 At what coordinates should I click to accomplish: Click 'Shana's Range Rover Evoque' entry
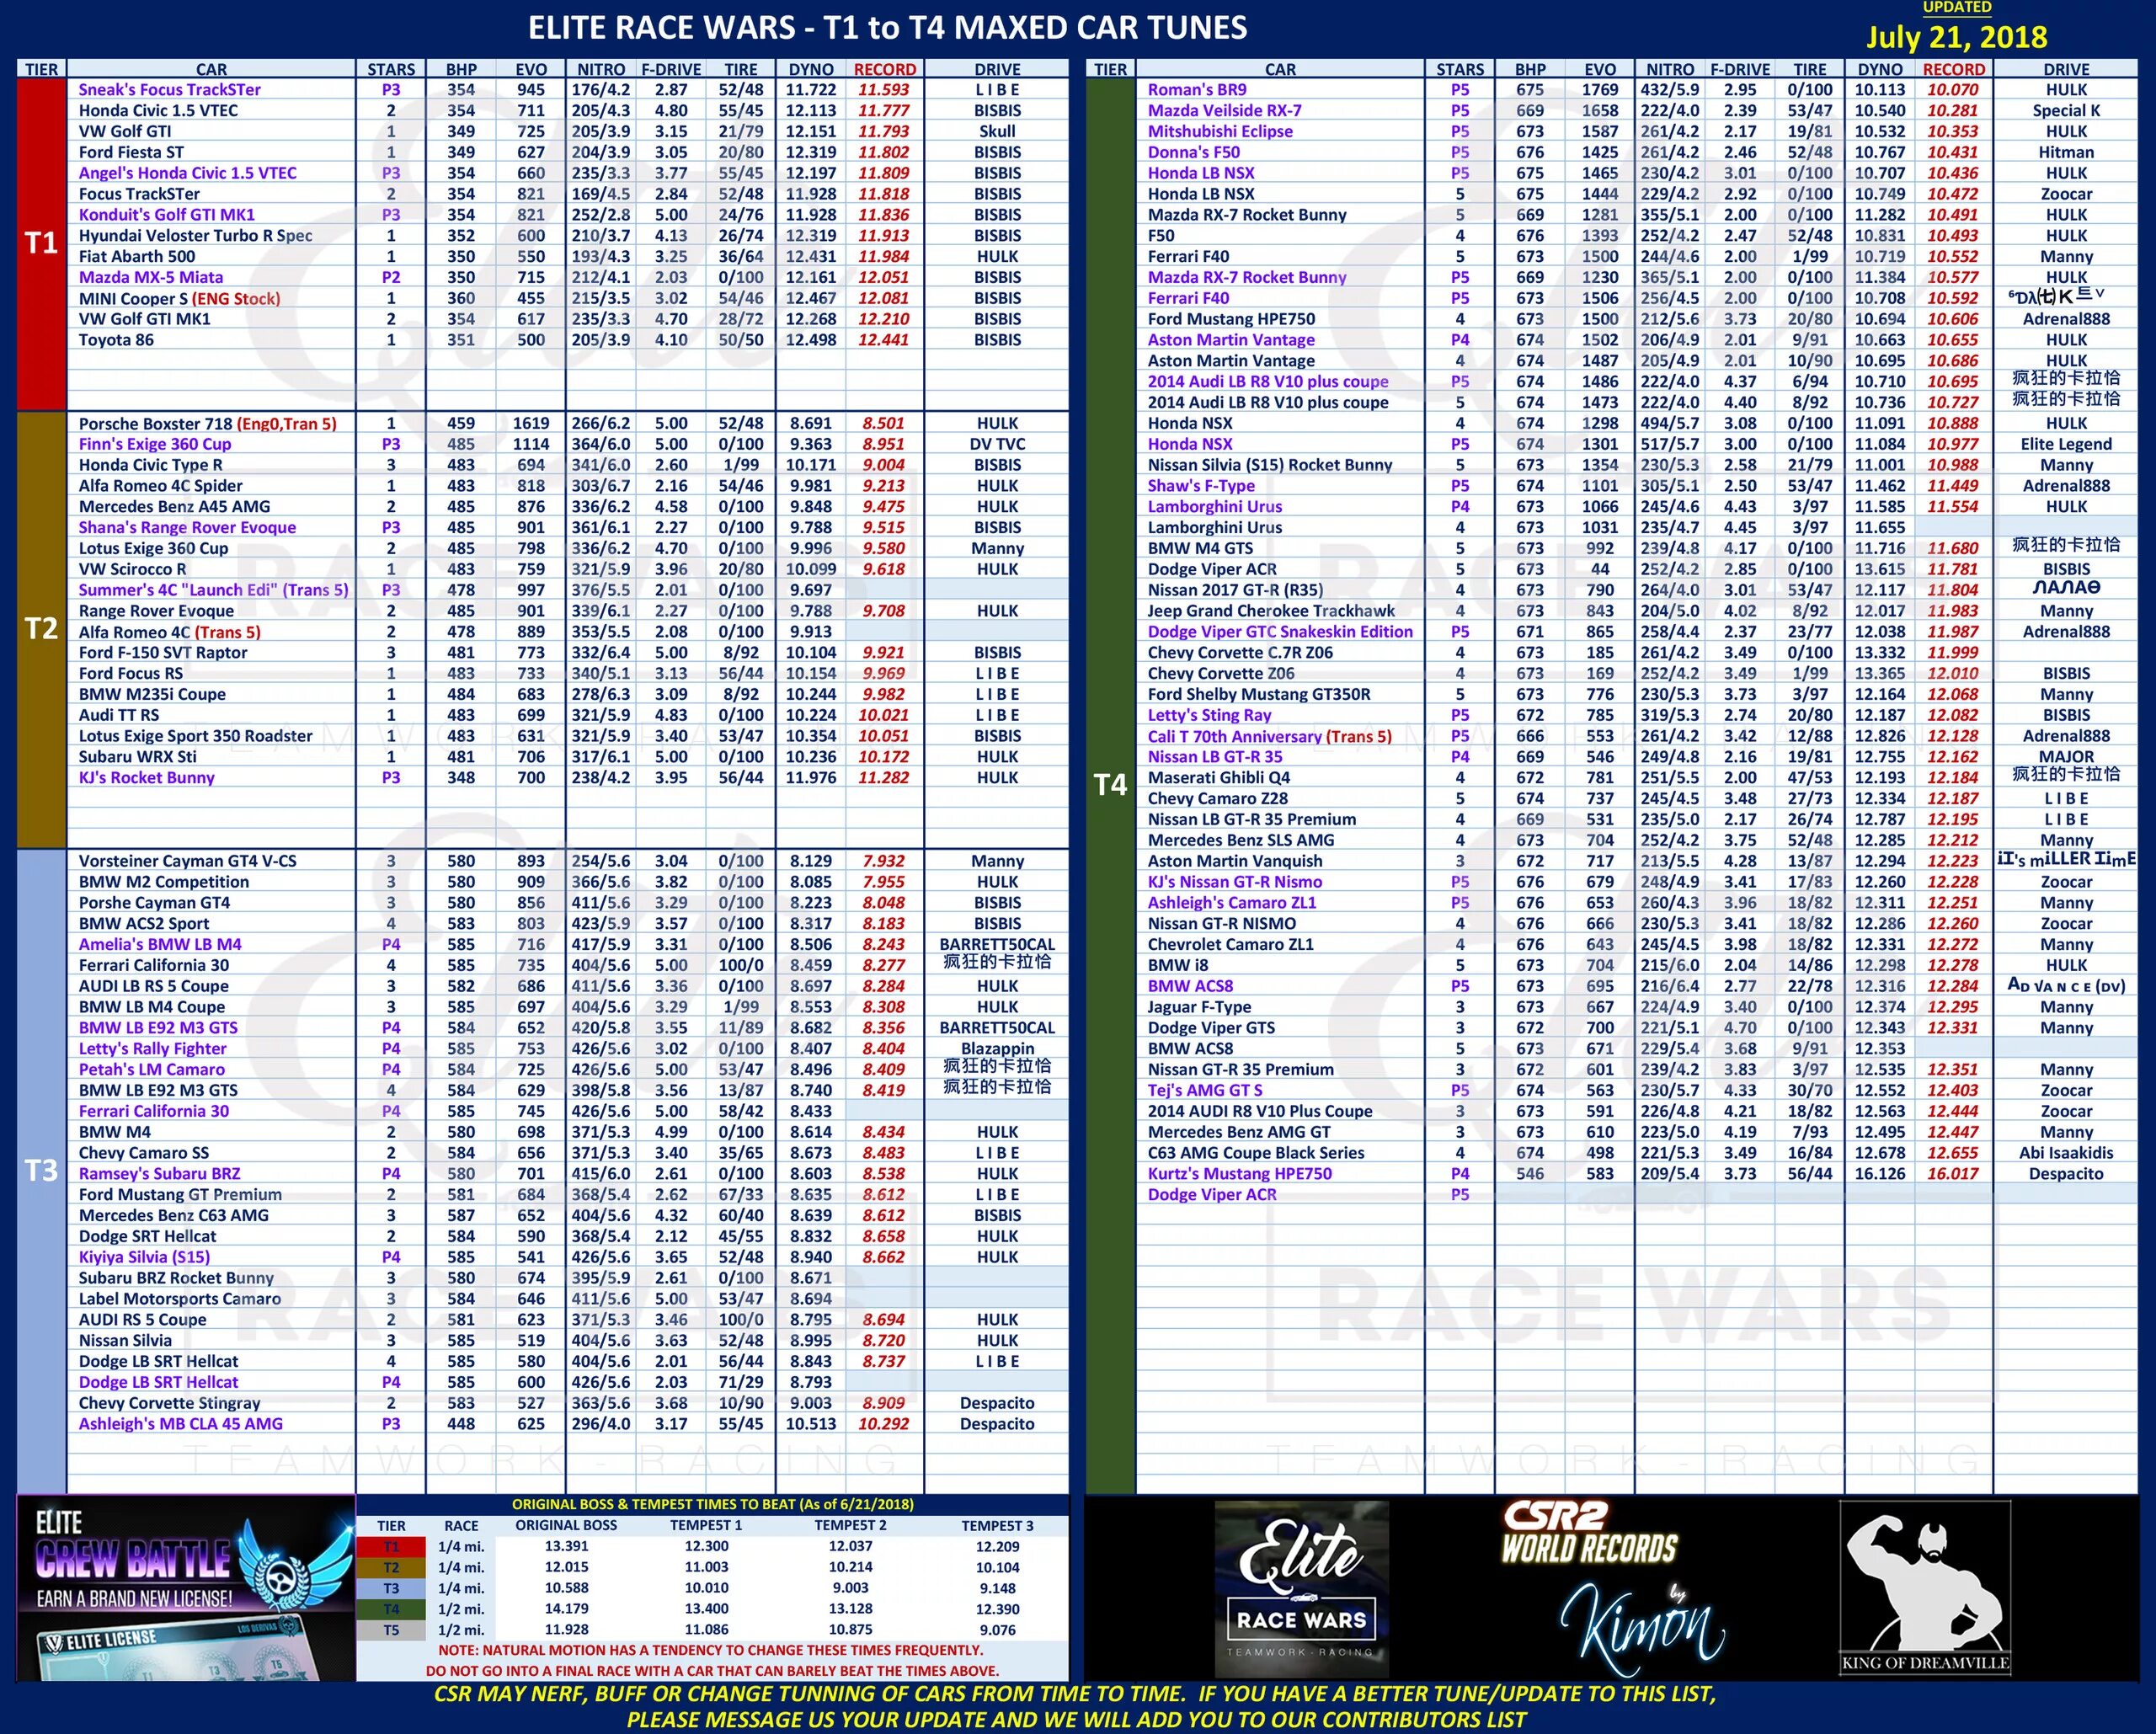(187, 527)
